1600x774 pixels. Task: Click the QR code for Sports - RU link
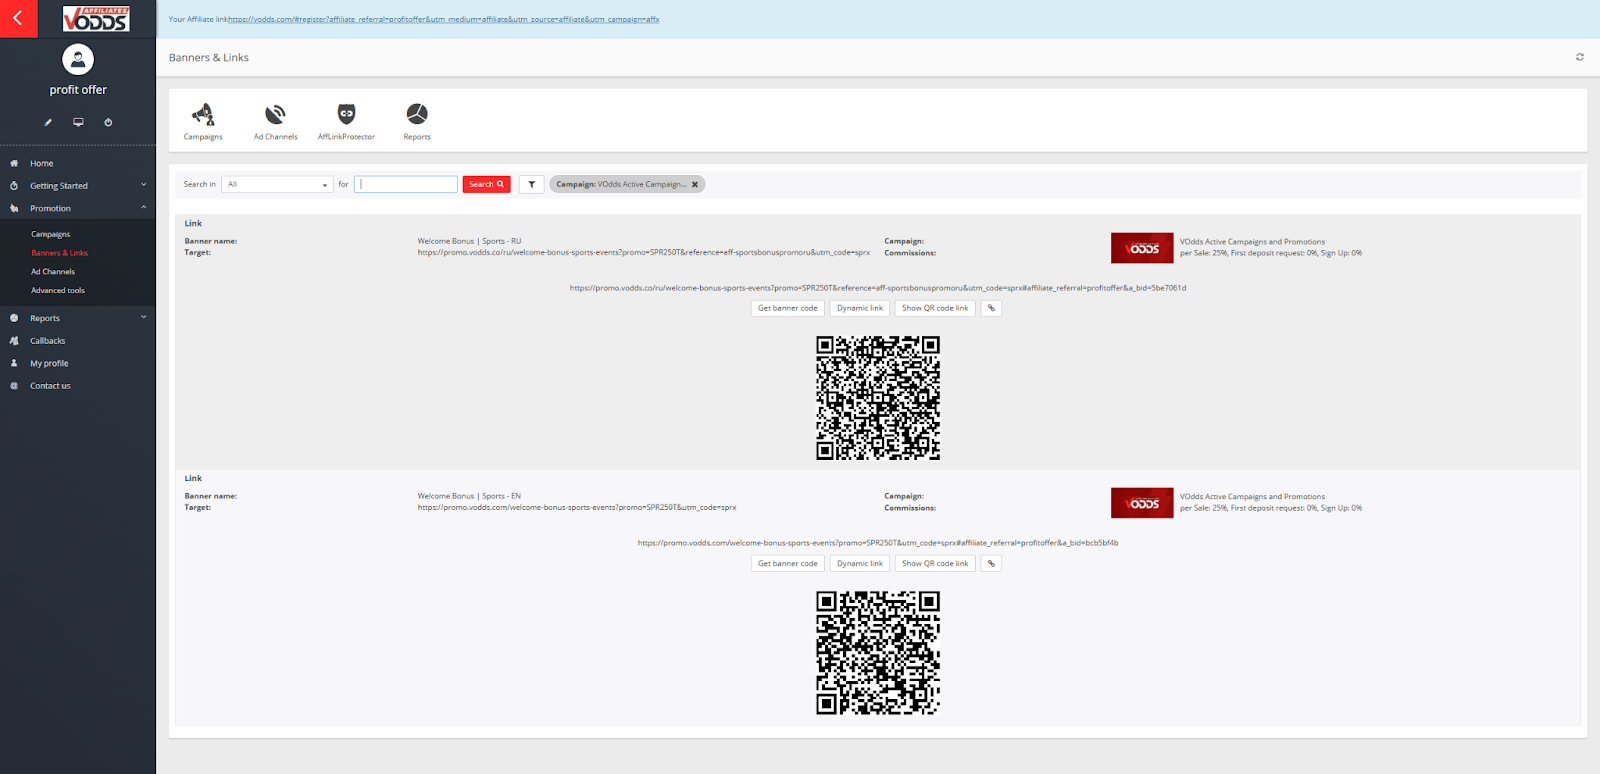(878, 398)
